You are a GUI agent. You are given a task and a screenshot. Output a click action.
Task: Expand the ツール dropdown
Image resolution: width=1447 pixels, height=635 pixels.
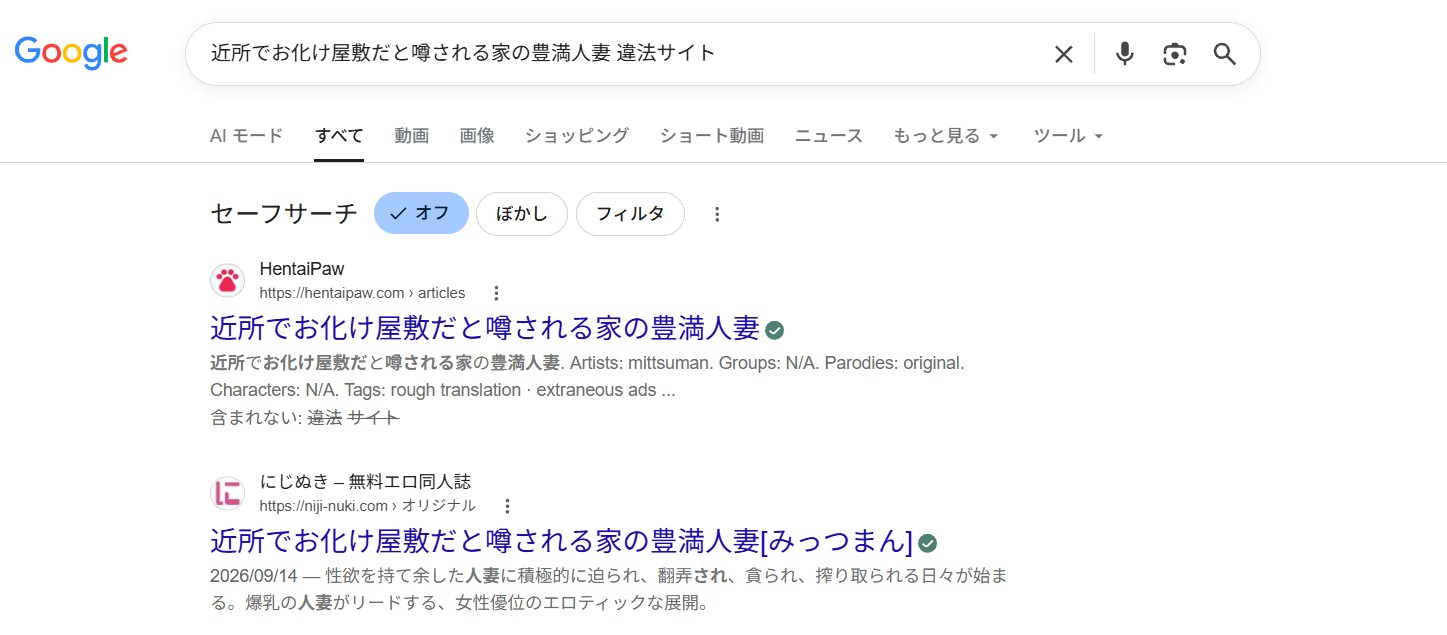tap(1068, 136)
